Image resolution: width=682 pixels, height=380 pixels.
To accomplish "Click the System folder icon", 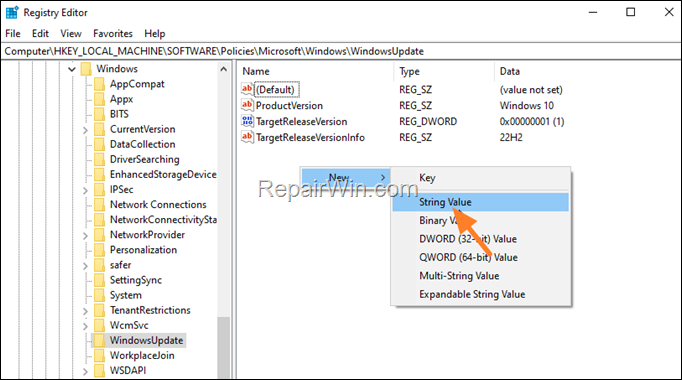I will click(100, 295).
